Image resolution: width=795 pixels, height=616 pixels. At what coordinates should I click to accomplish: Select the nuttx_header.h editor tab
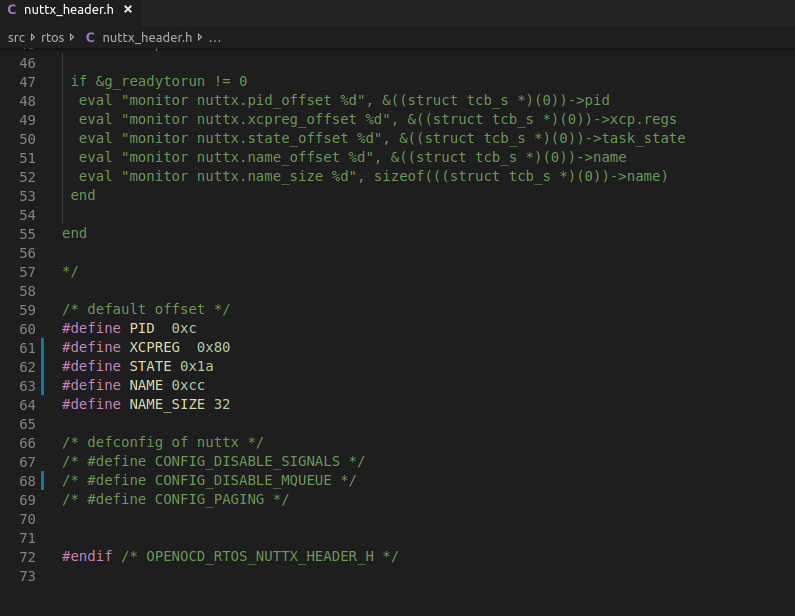[x=70, y=10]
